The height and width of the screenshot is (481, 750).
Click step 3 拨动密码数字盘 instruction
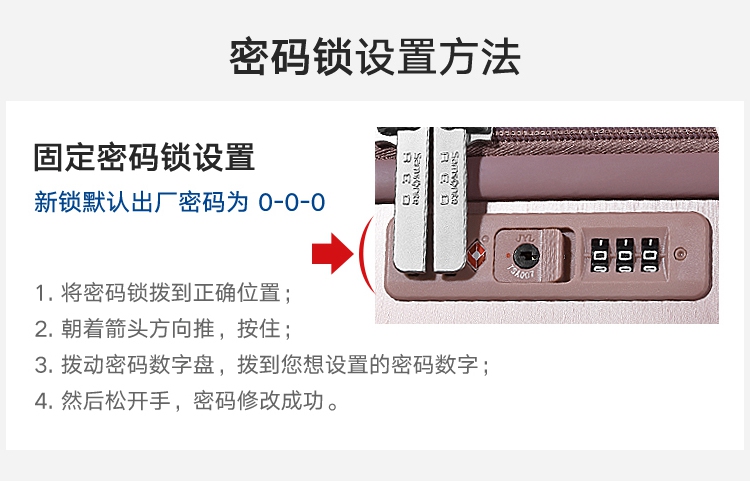pyautogui.click(x=262, y=364)
